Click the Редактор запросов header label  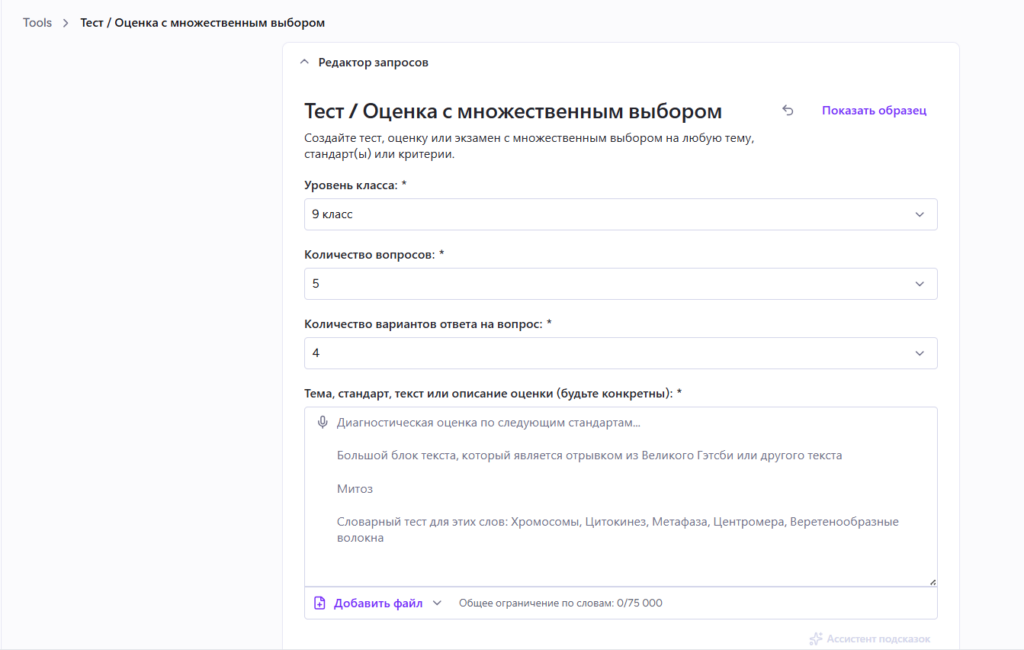(x=373, y=62)
